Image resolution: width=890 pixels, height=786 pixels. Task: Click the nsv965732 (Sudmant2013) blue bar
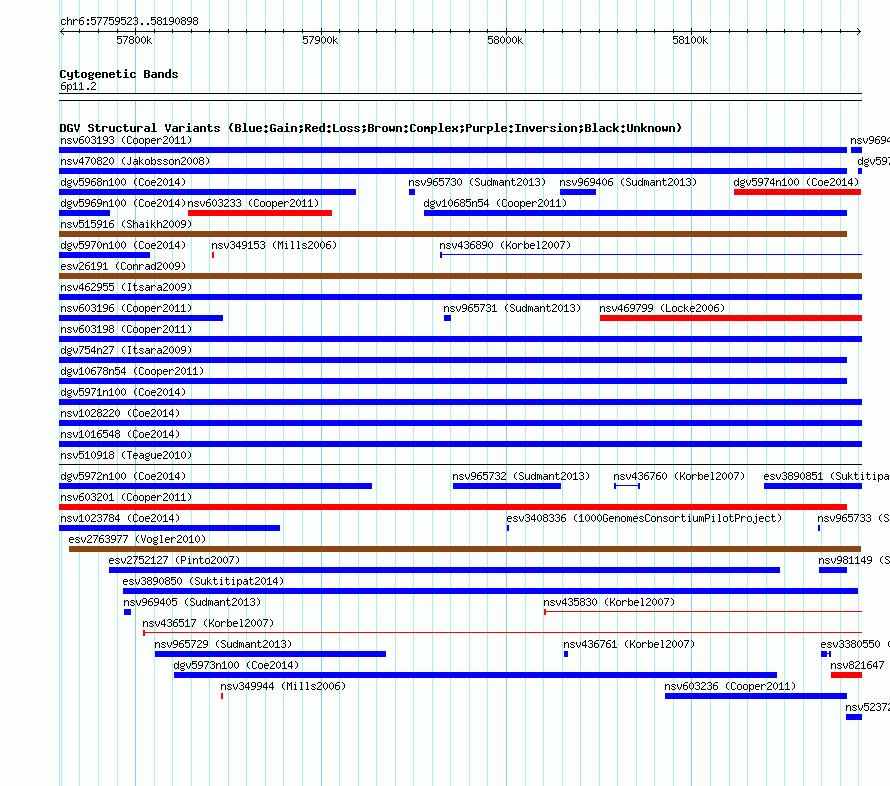(x=507, y=486)
